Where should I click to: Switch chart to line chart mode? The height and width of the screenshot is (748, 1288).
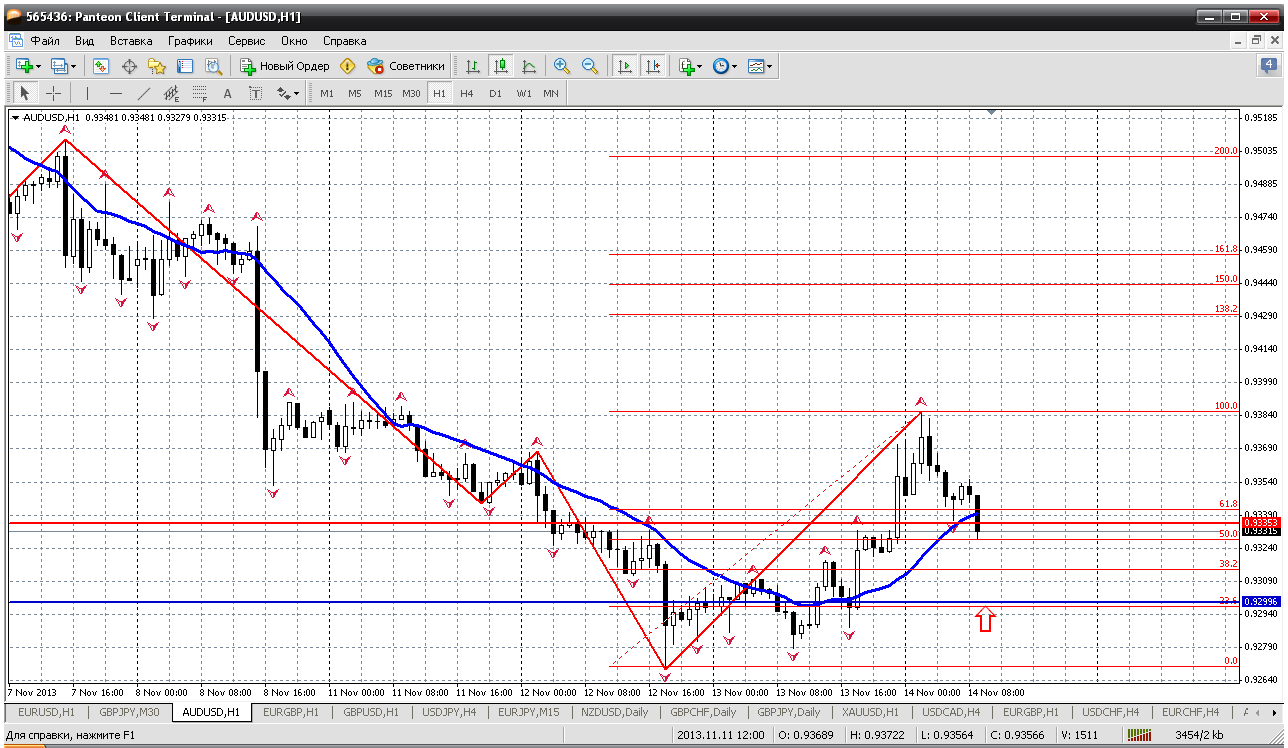tap(529, 66)
